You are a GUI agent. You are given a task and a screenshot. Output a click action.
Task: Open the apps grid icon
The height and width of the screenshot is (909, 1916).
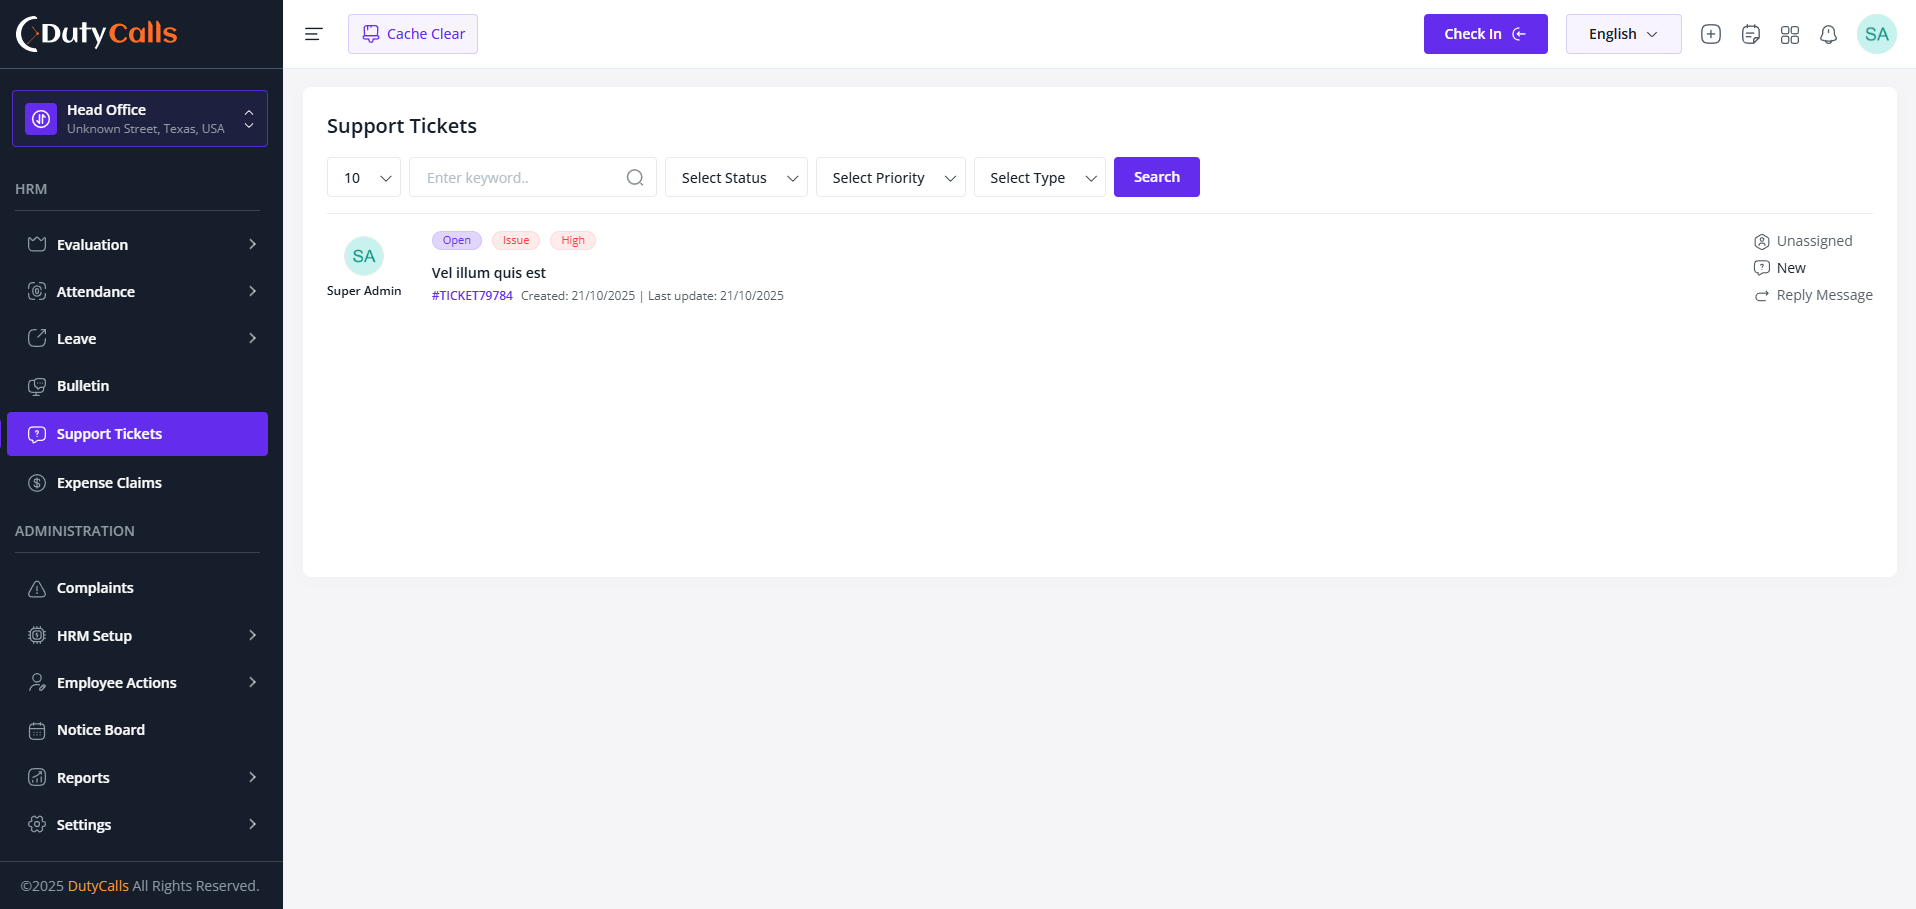coord(1790,34)
